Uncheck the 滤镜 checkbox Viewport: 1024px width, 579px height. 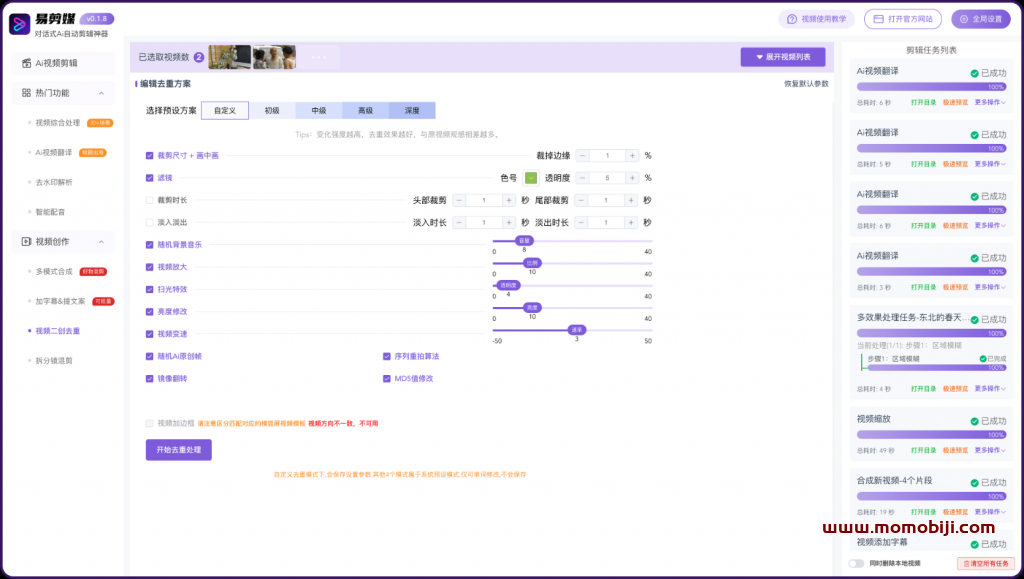[x=149, y=178]
